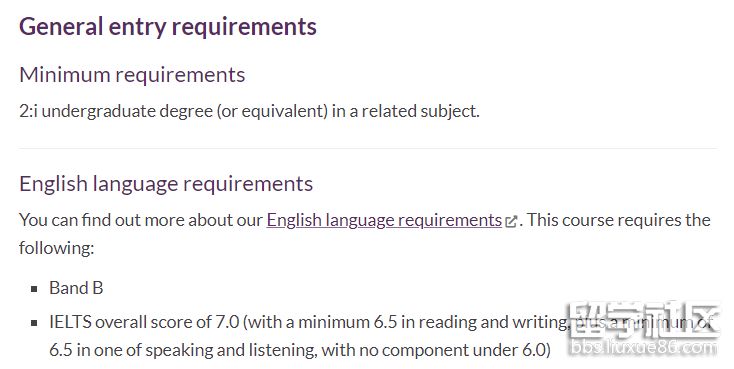Viewport: 734px width, 369px height.
Task: Click the word following: before the list
Action: [x=57, y=248]
